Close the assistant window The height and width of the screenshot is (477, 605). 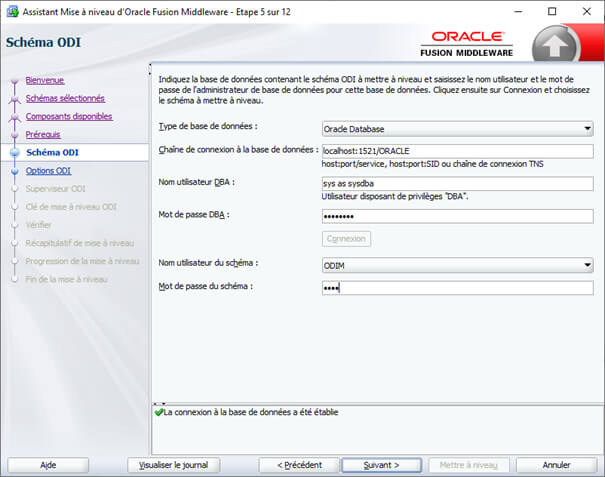point(586,12)
